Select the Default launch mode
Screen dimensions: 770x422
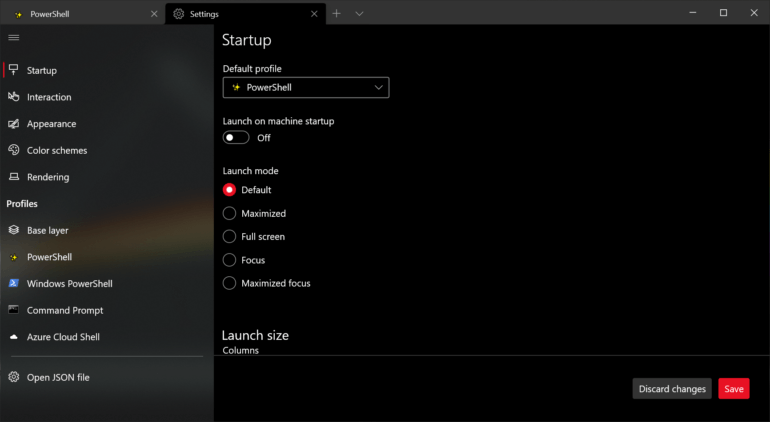pyautogui.click(x=229, y=190)
